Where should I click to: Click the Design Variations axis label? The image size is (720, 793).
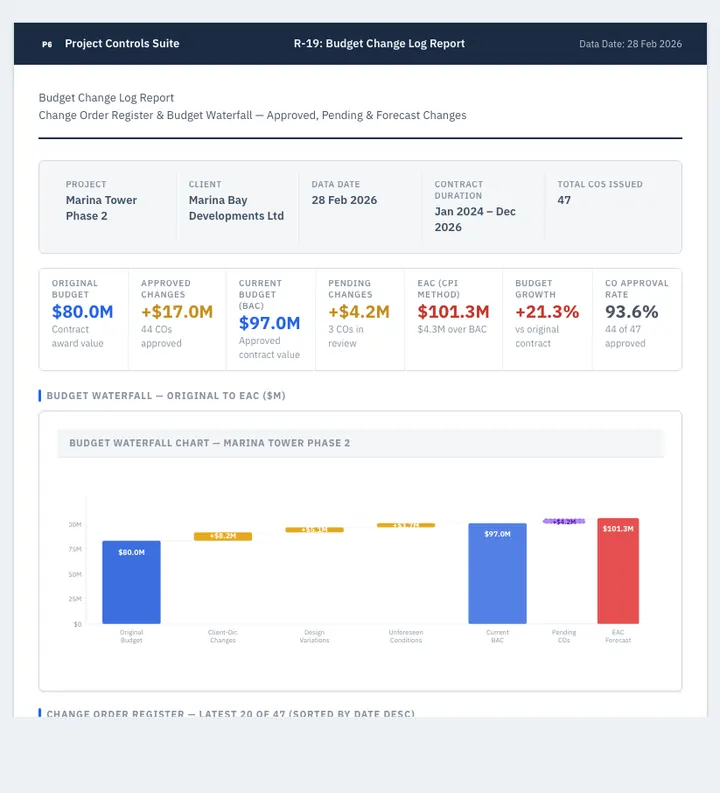click(x=314, y=636)
